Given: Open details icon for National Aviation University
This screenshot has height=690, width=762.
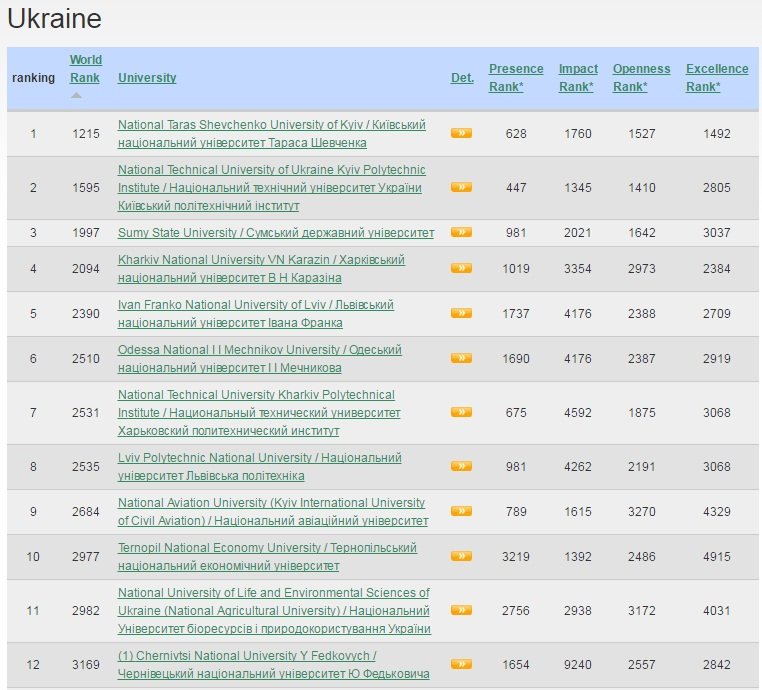Looking at the screenshot, I should click(461, 512).
